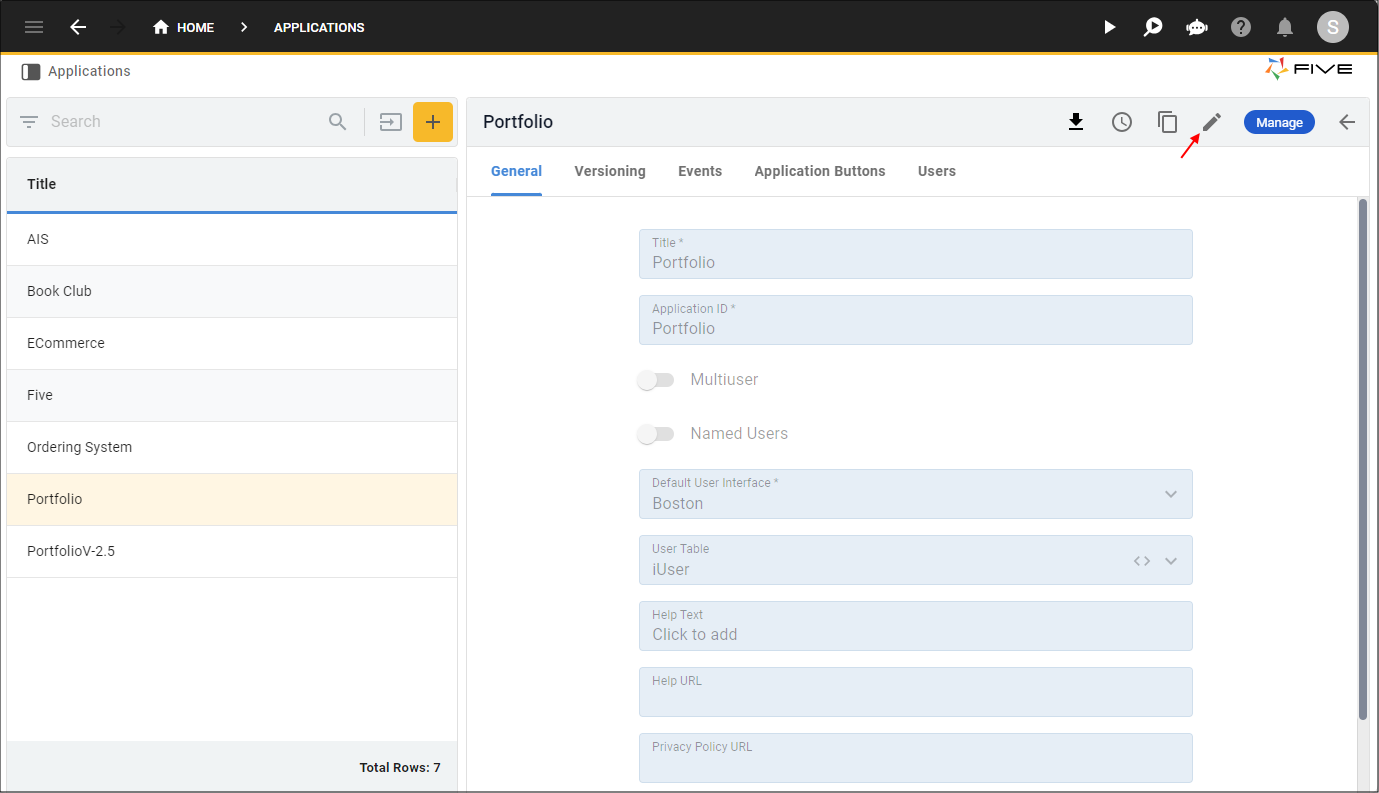Click the Application ID field
The image size is (1379, 793).
click(x=916, y=320)
